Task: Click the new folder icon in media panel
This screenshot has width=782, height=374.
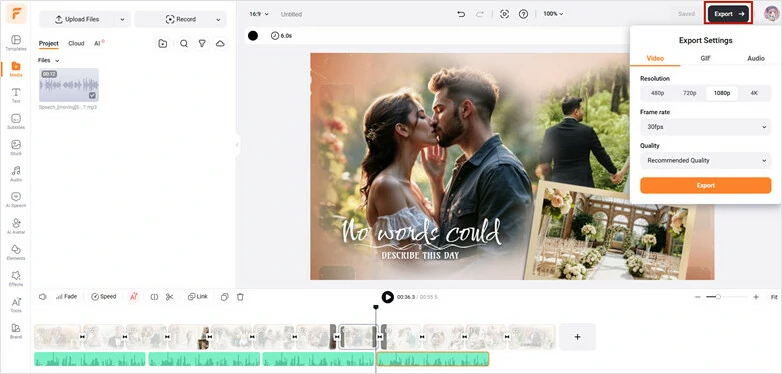Action: [x=163, y=43]
